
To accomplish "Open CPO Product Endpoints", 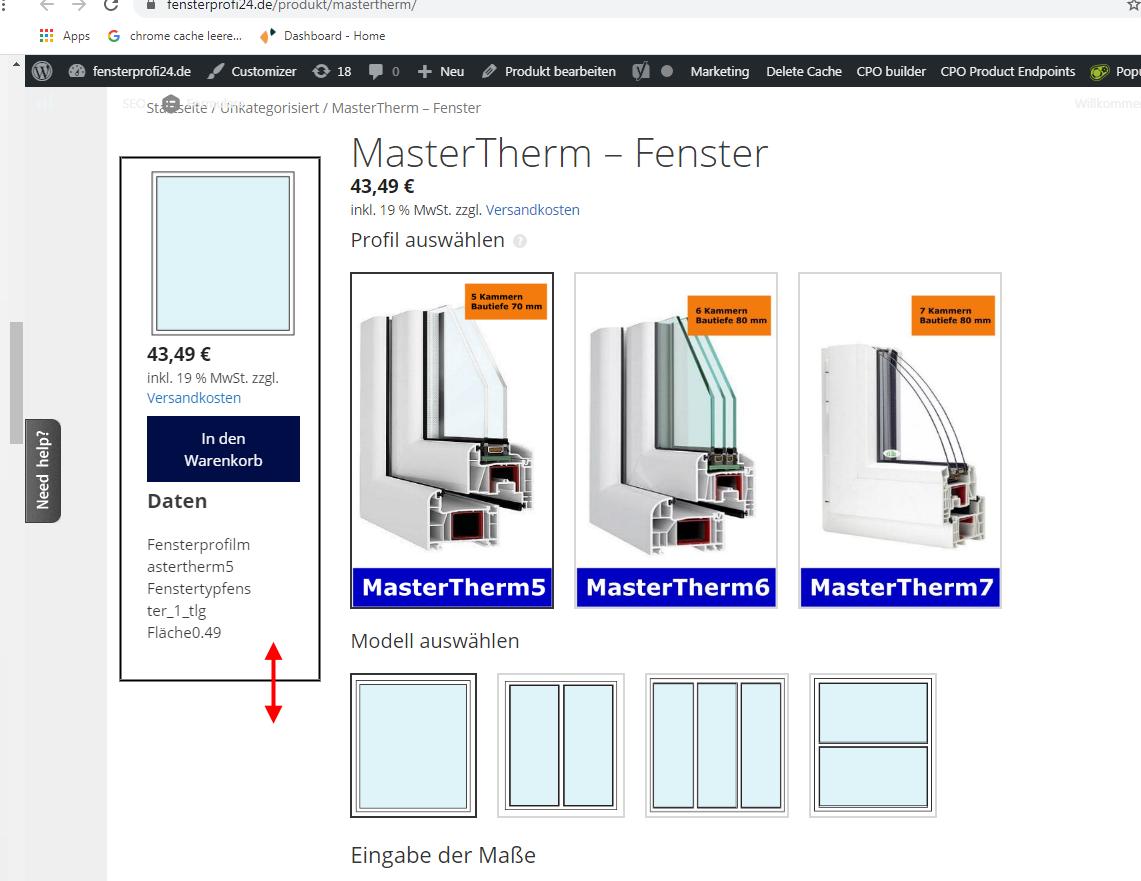I will point(1007,71).
